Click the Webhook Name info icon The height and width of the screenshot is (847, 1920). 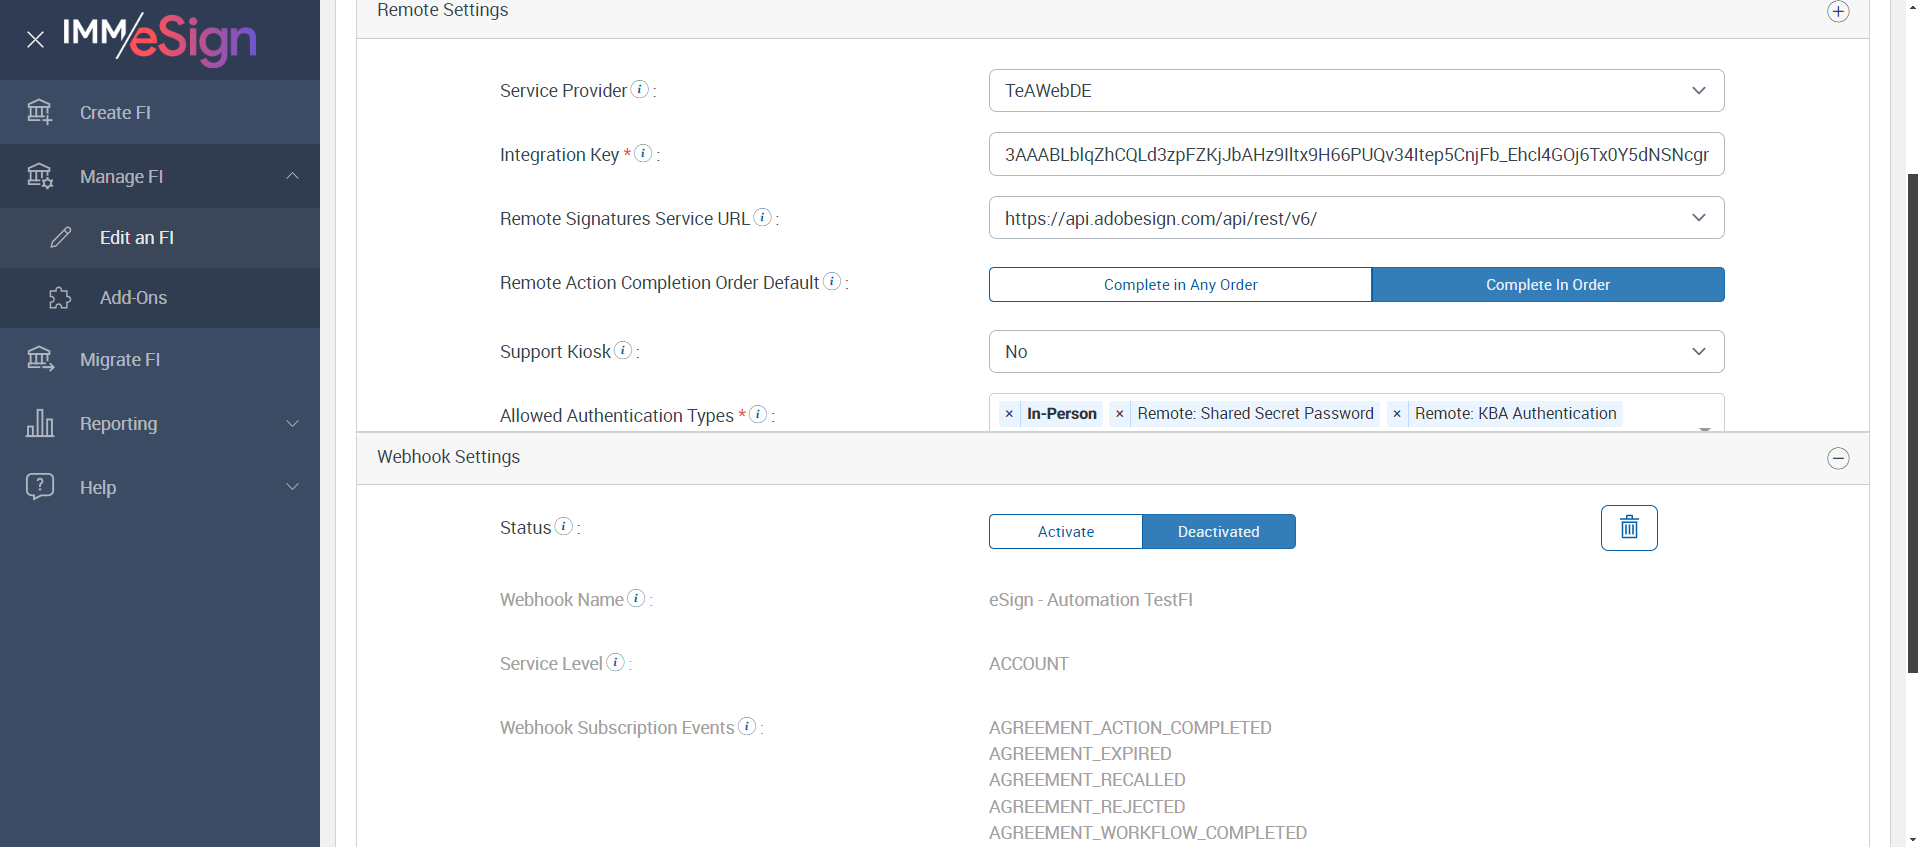click(636, 598)
